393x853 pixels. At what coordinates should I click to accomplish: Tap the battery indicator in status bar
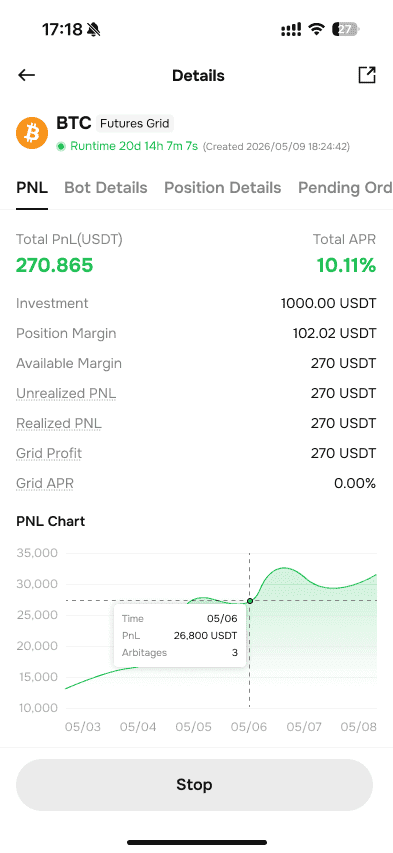[346, 29]
